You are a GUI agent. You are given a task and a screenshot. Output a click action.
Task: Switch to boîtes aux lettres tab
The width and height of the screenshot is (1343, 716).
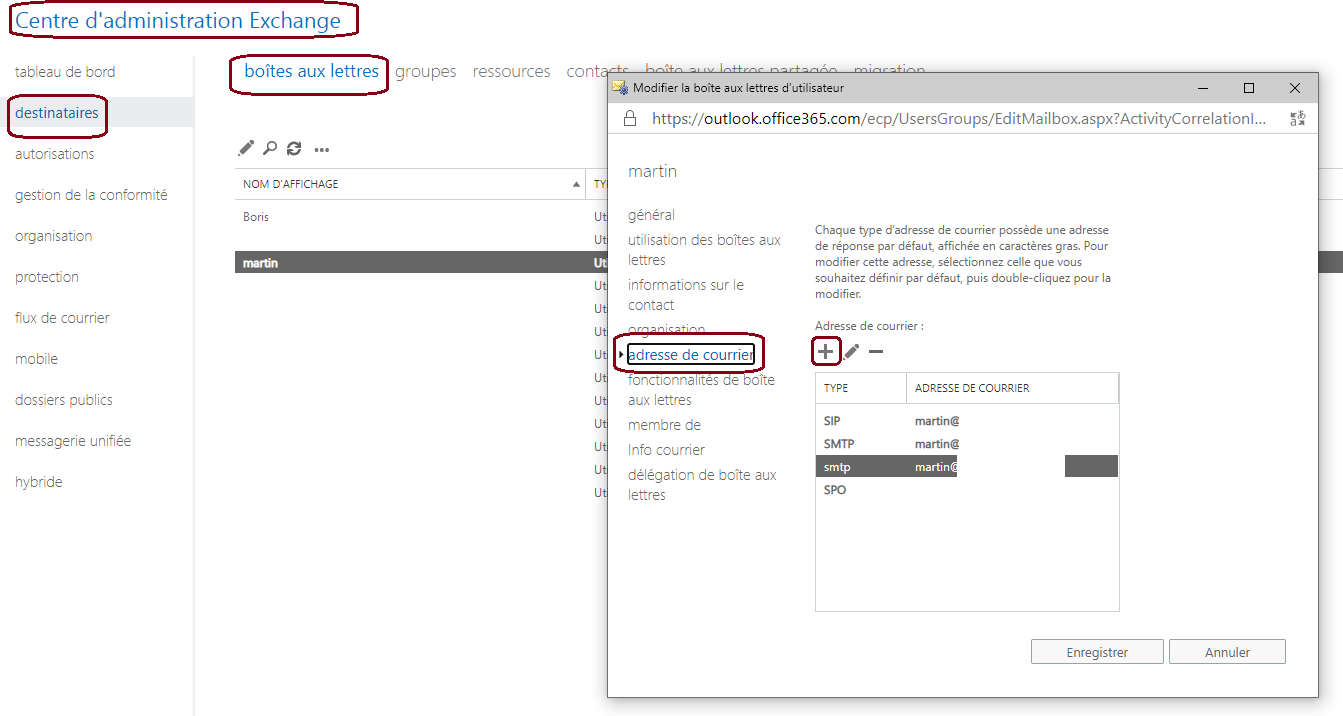pyautogui.click(x=312, y=71)
